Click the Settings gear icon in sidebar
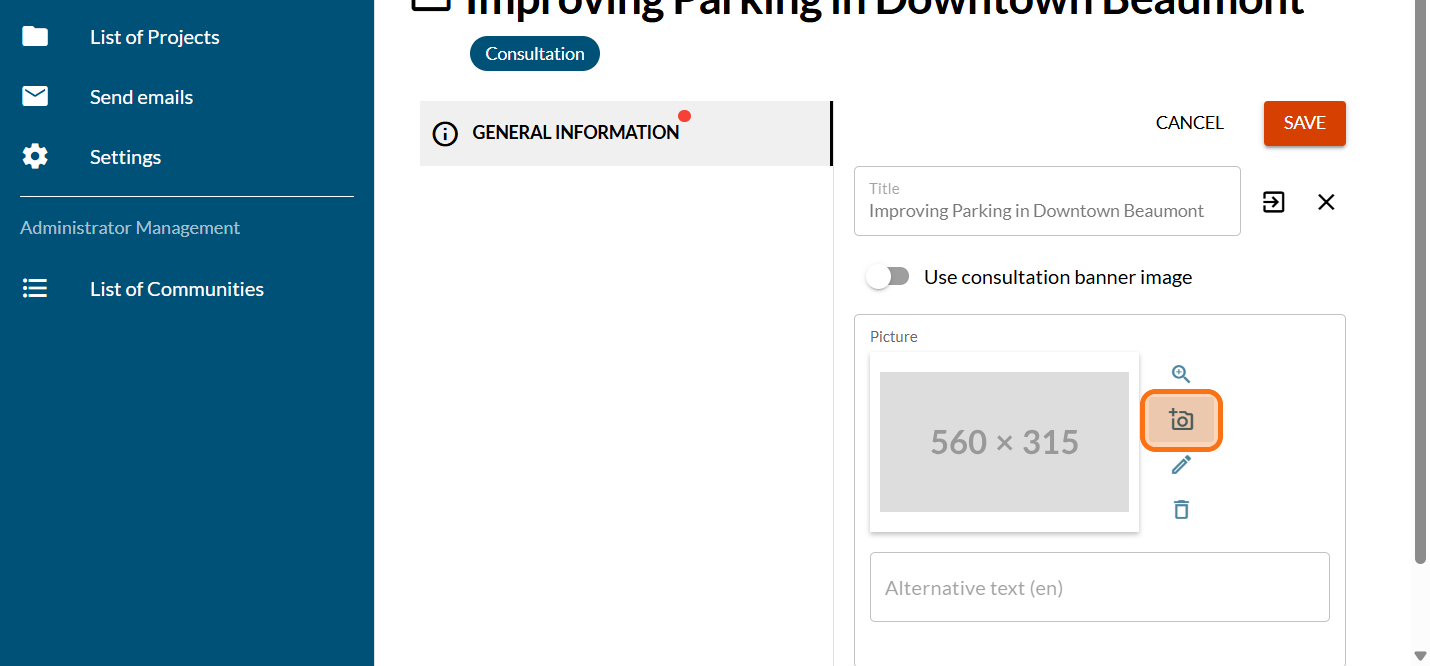This screenshot has height=666, width=1430. tap(35, 157)
